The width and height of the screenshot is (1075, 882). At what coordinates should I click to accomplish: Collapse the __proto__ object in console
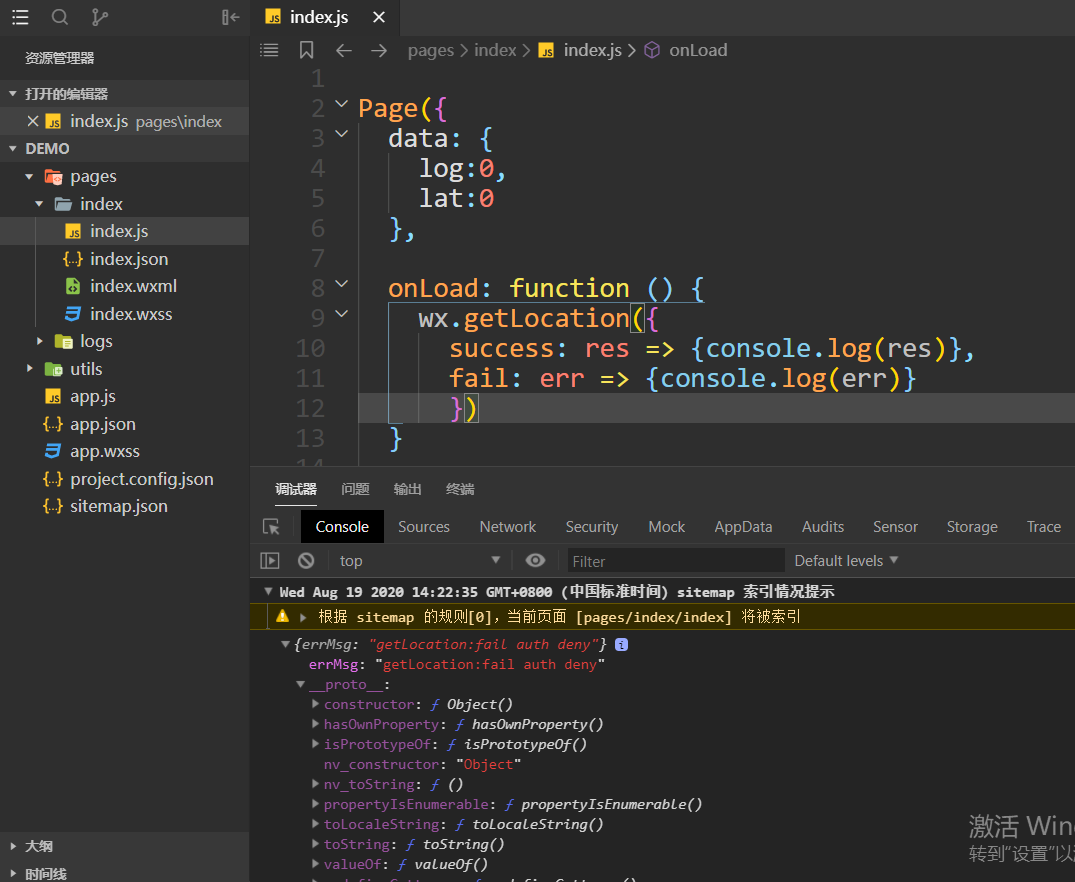coord(300,685)
